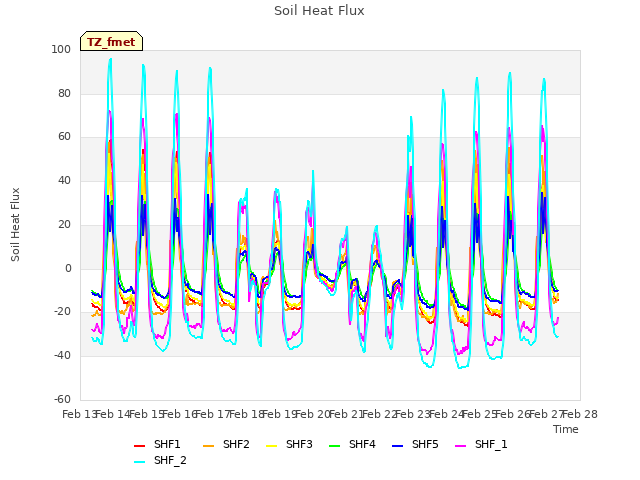The height and width of the screenshot is (480, 640).
Task: Click the SHF4 green legend swatch
Action: (x=335, y=446)
